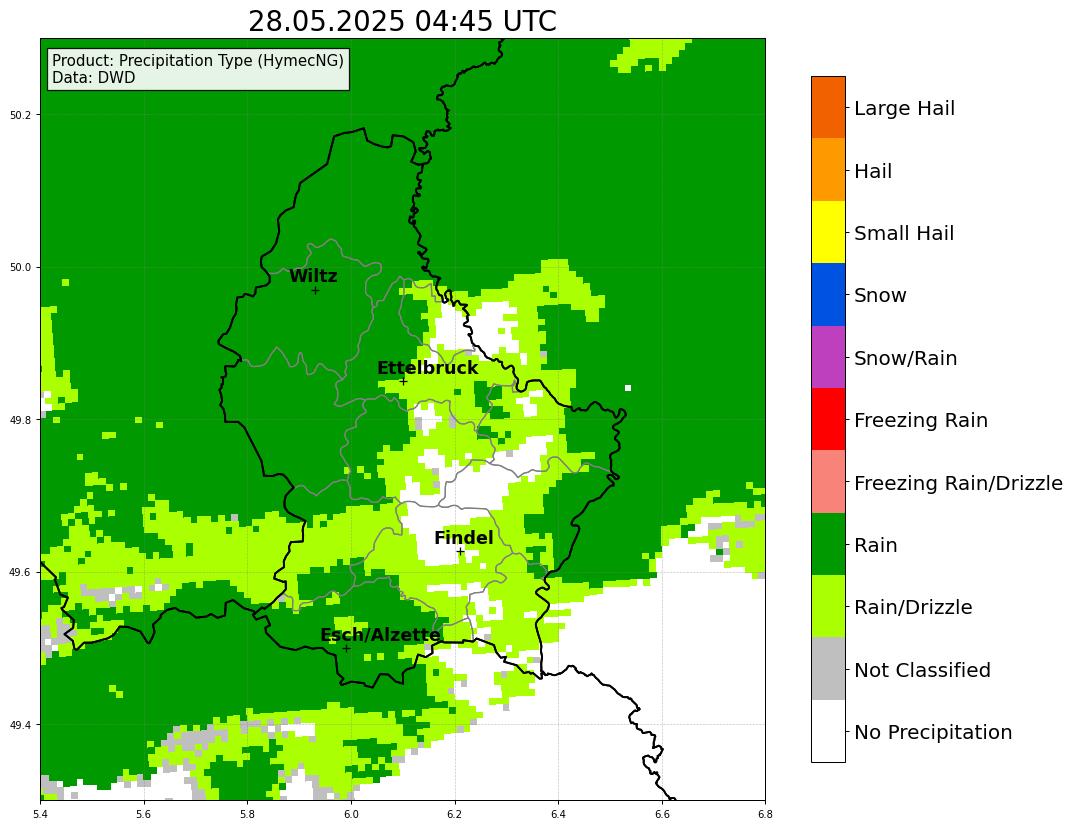Click the 5.6 longitude tick label
1072x828 pixels.
click(144, 814)
